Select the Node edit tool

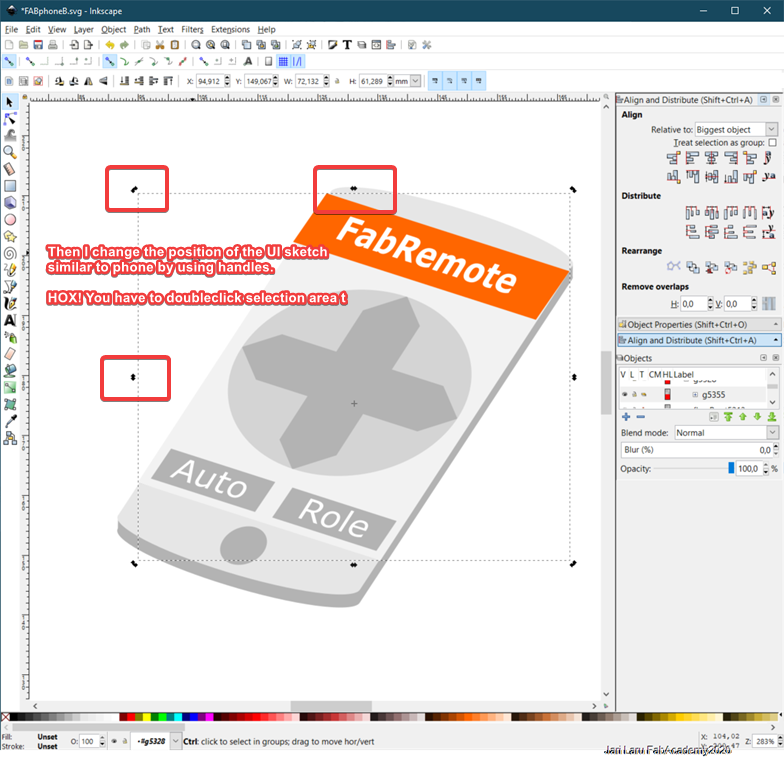pos(10,119)
